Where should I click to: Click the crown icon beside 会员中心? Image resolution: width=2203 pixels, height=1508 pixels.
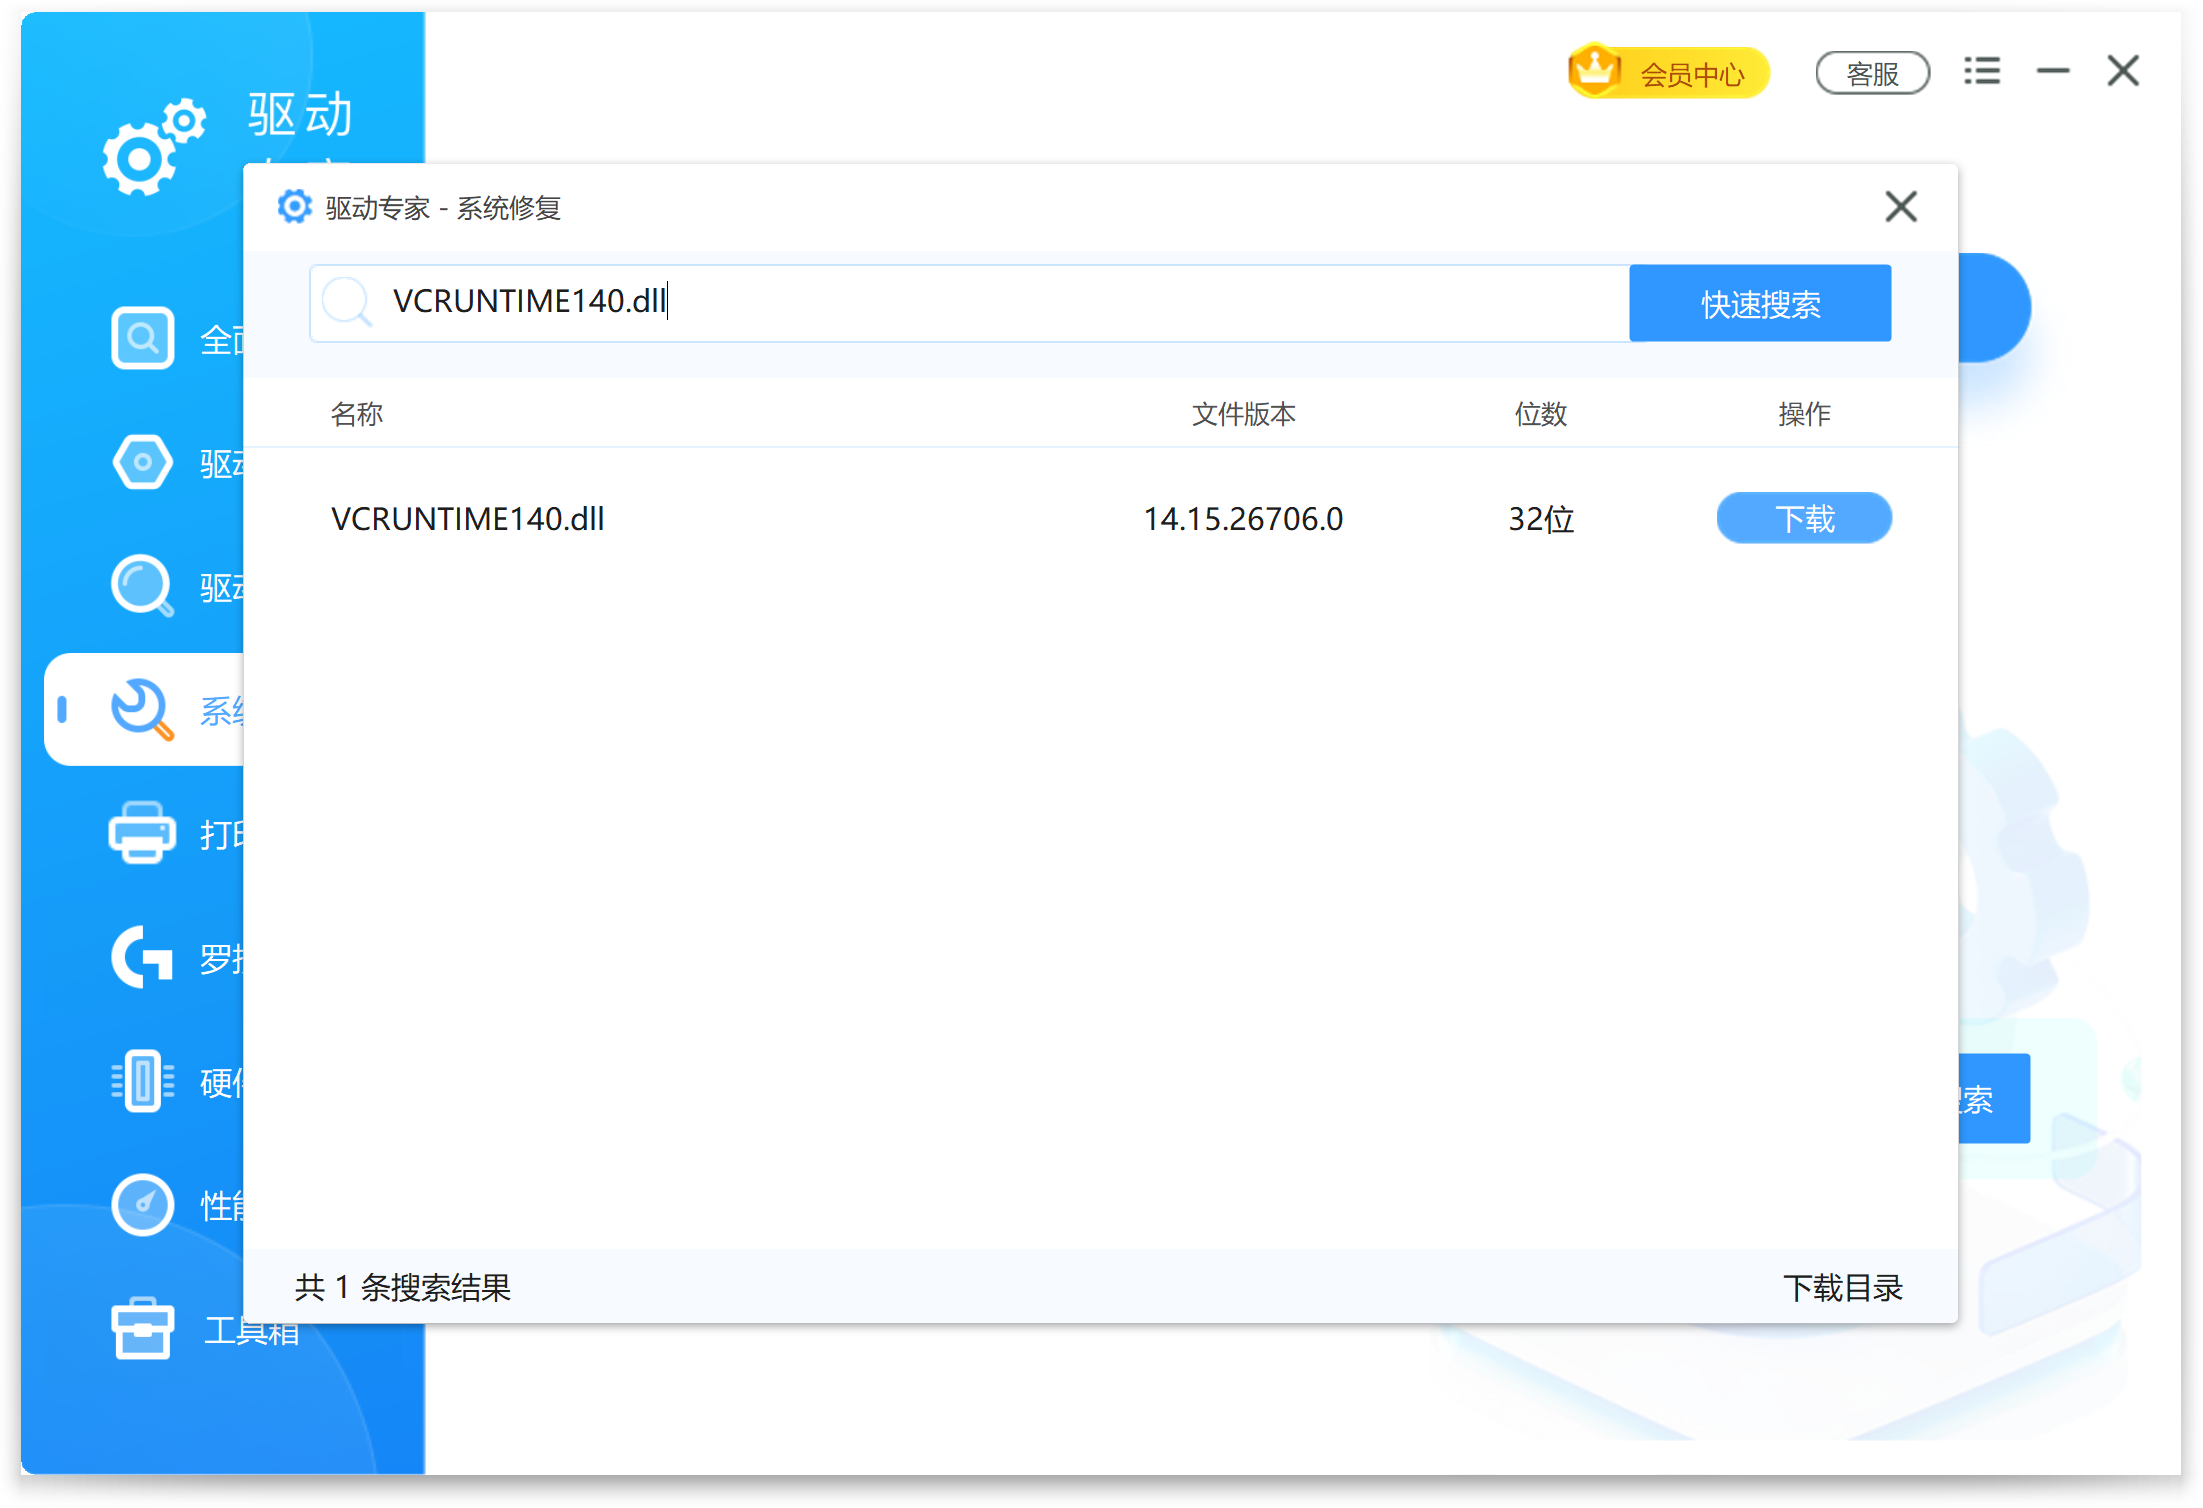[1594, 70]
